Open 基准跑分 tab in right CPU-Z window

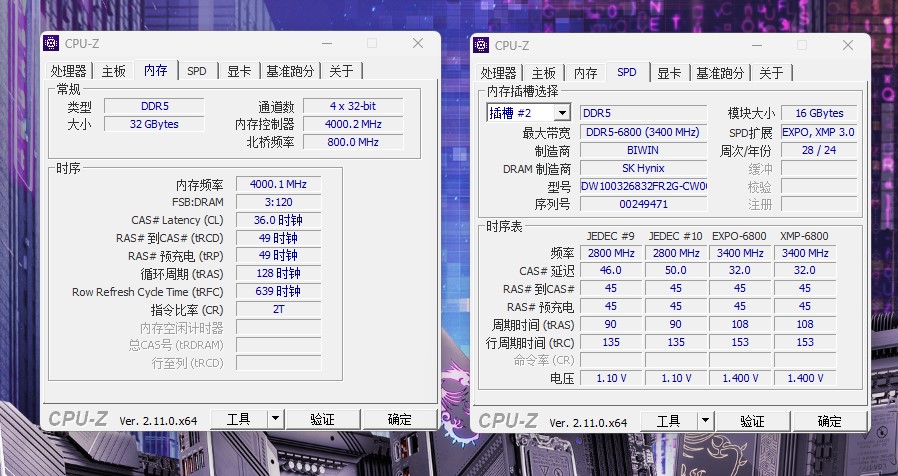click(x=720, y=73)
